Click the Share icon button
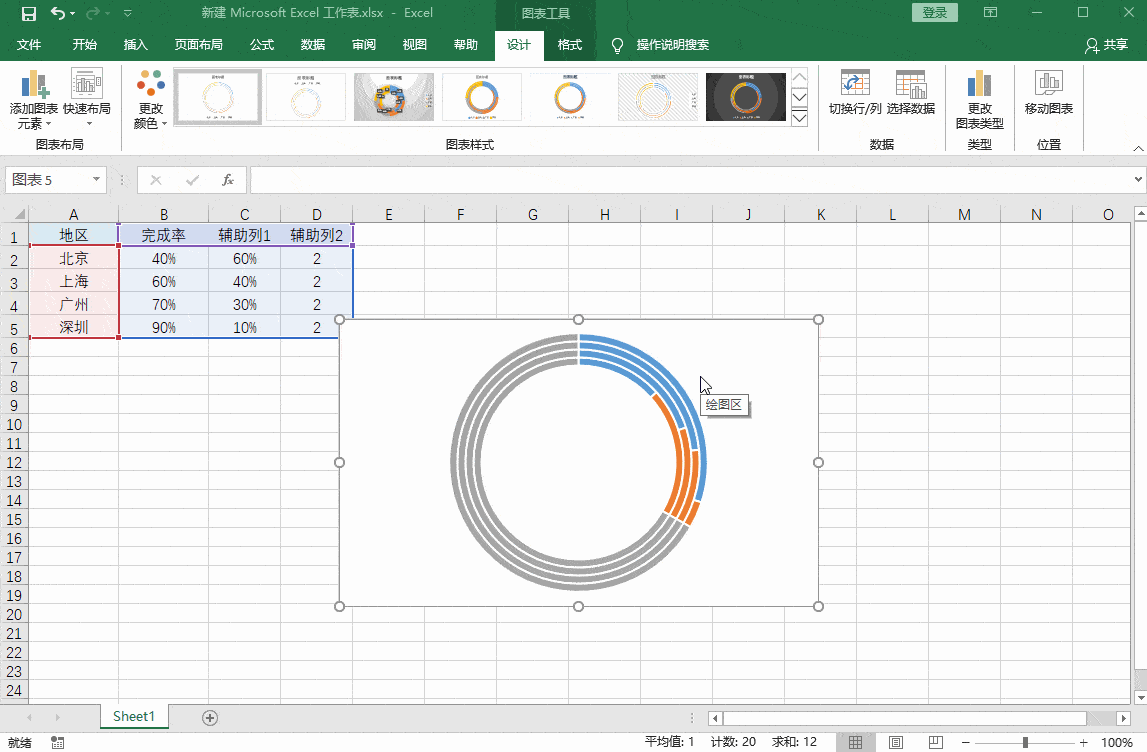This screenshot has width=1147, height=752. pyautogui.click(x=1106, y=45)
